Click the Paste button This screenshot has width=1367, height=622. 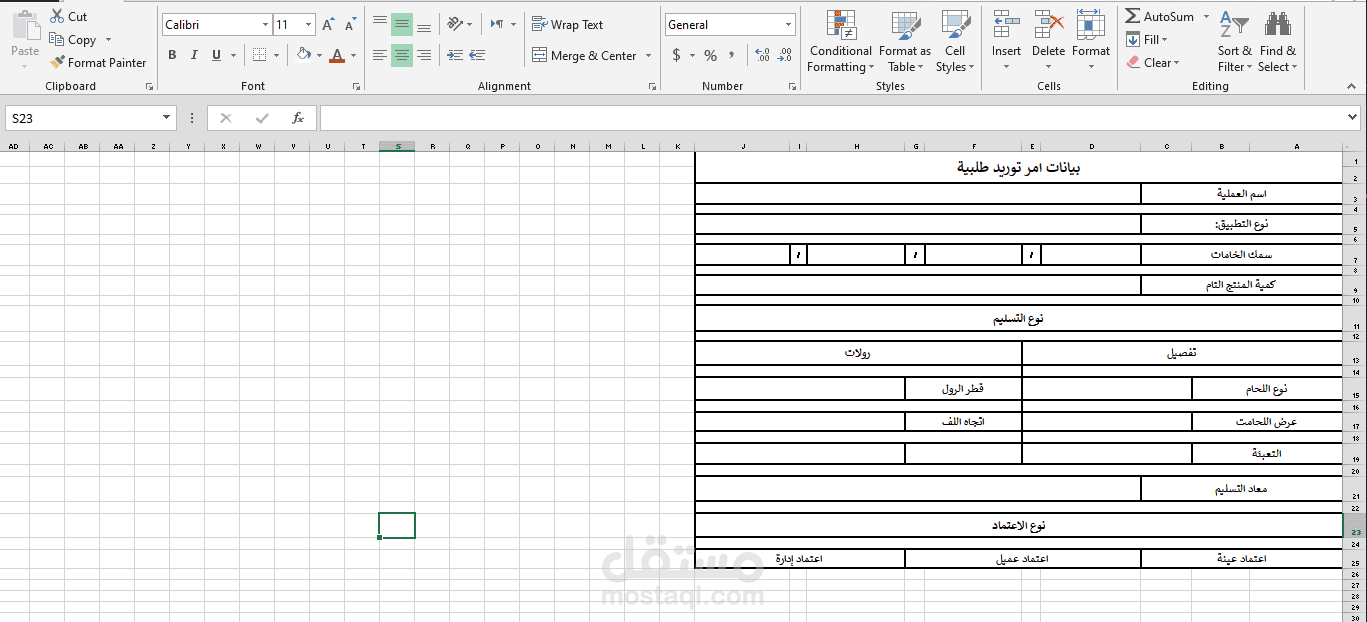tap(25, 40)
